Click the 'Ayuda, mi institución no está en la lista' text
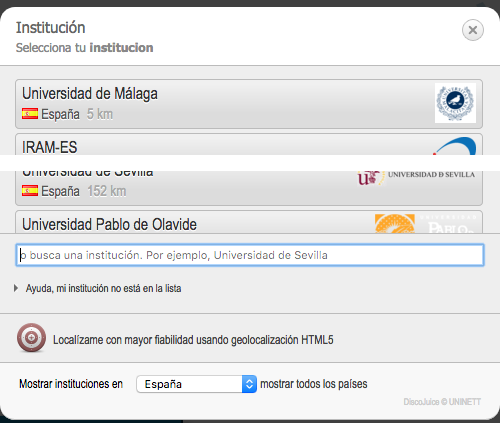 (104, 288)
